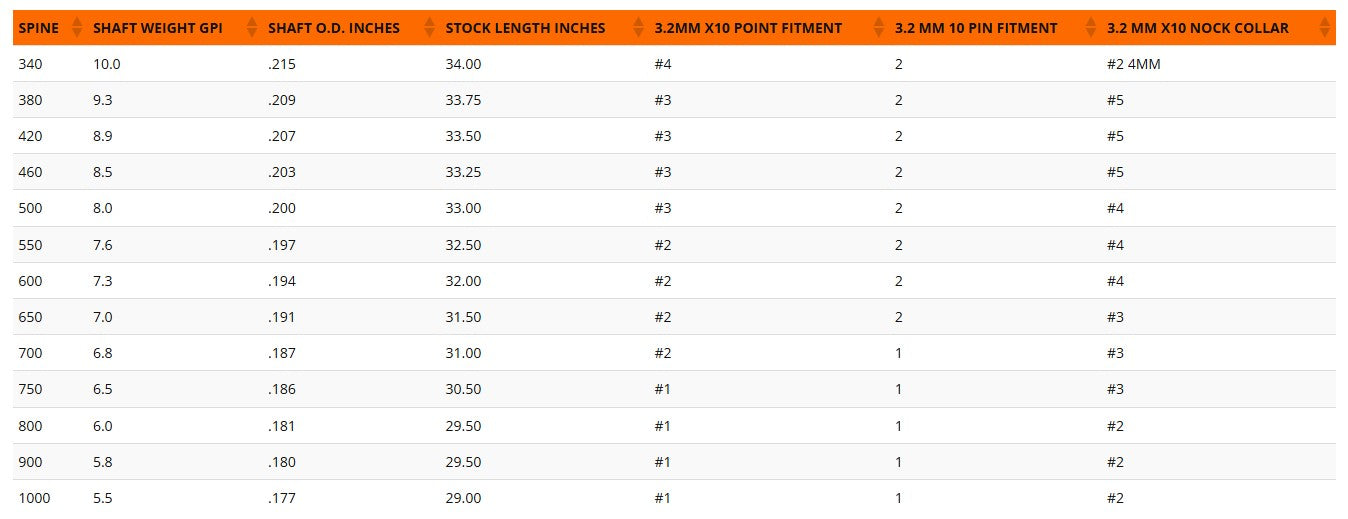Click the 6.8 shaft weight cell
Image resolution: width=1348 pixels, height=519 pixels.
(103, 353)
